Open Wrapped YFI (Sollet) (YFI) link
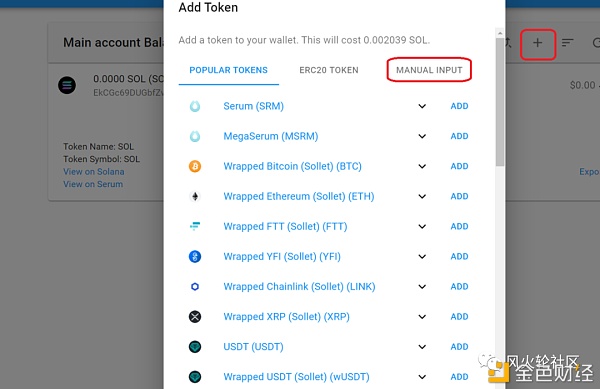 point(282,256)
